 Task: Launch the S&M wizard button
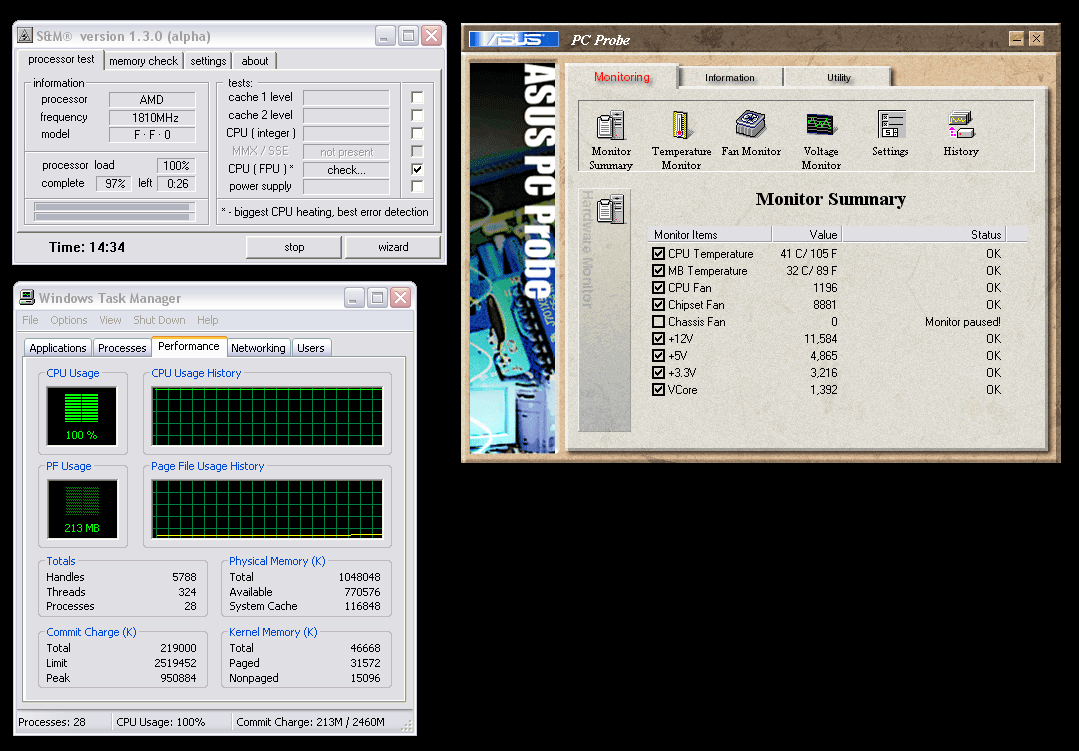pos(393,247)
